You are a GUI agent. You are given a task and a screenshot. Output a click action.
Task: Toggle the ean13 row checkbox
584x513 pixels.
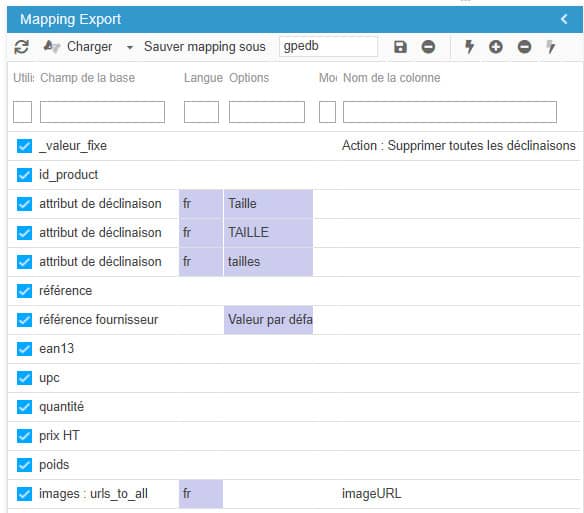click(24, 349)
